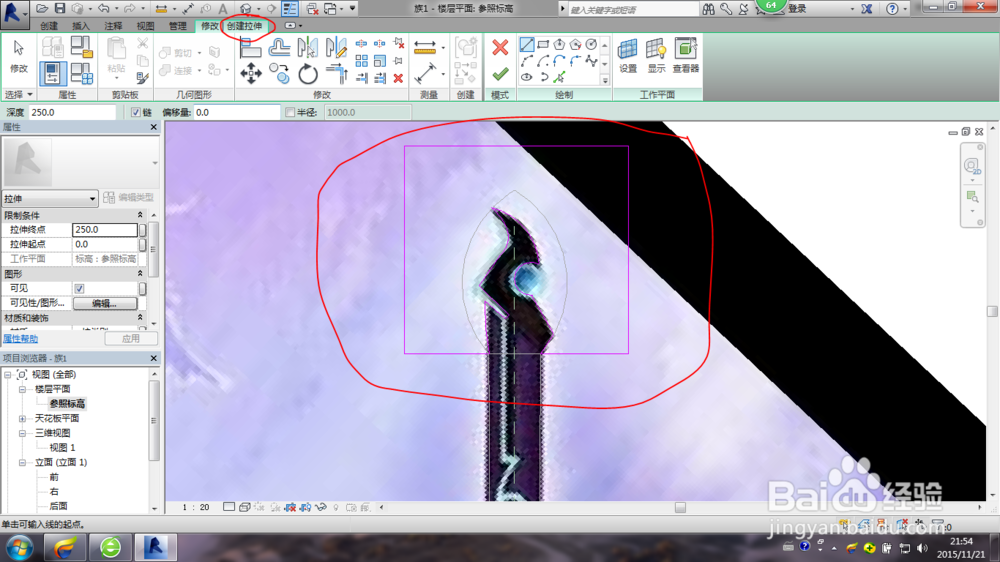
Task: Select the Array tool
Action: (362, 61)
